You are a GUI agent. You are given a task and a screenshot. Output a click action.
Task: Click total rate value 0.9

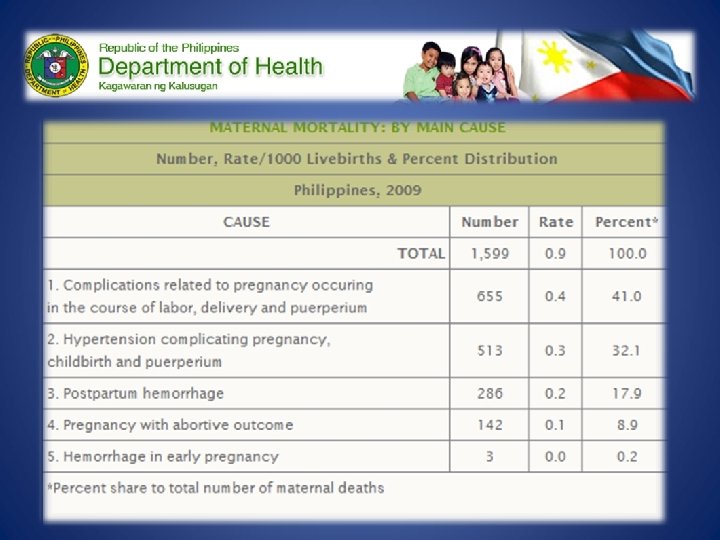(555, 253)
